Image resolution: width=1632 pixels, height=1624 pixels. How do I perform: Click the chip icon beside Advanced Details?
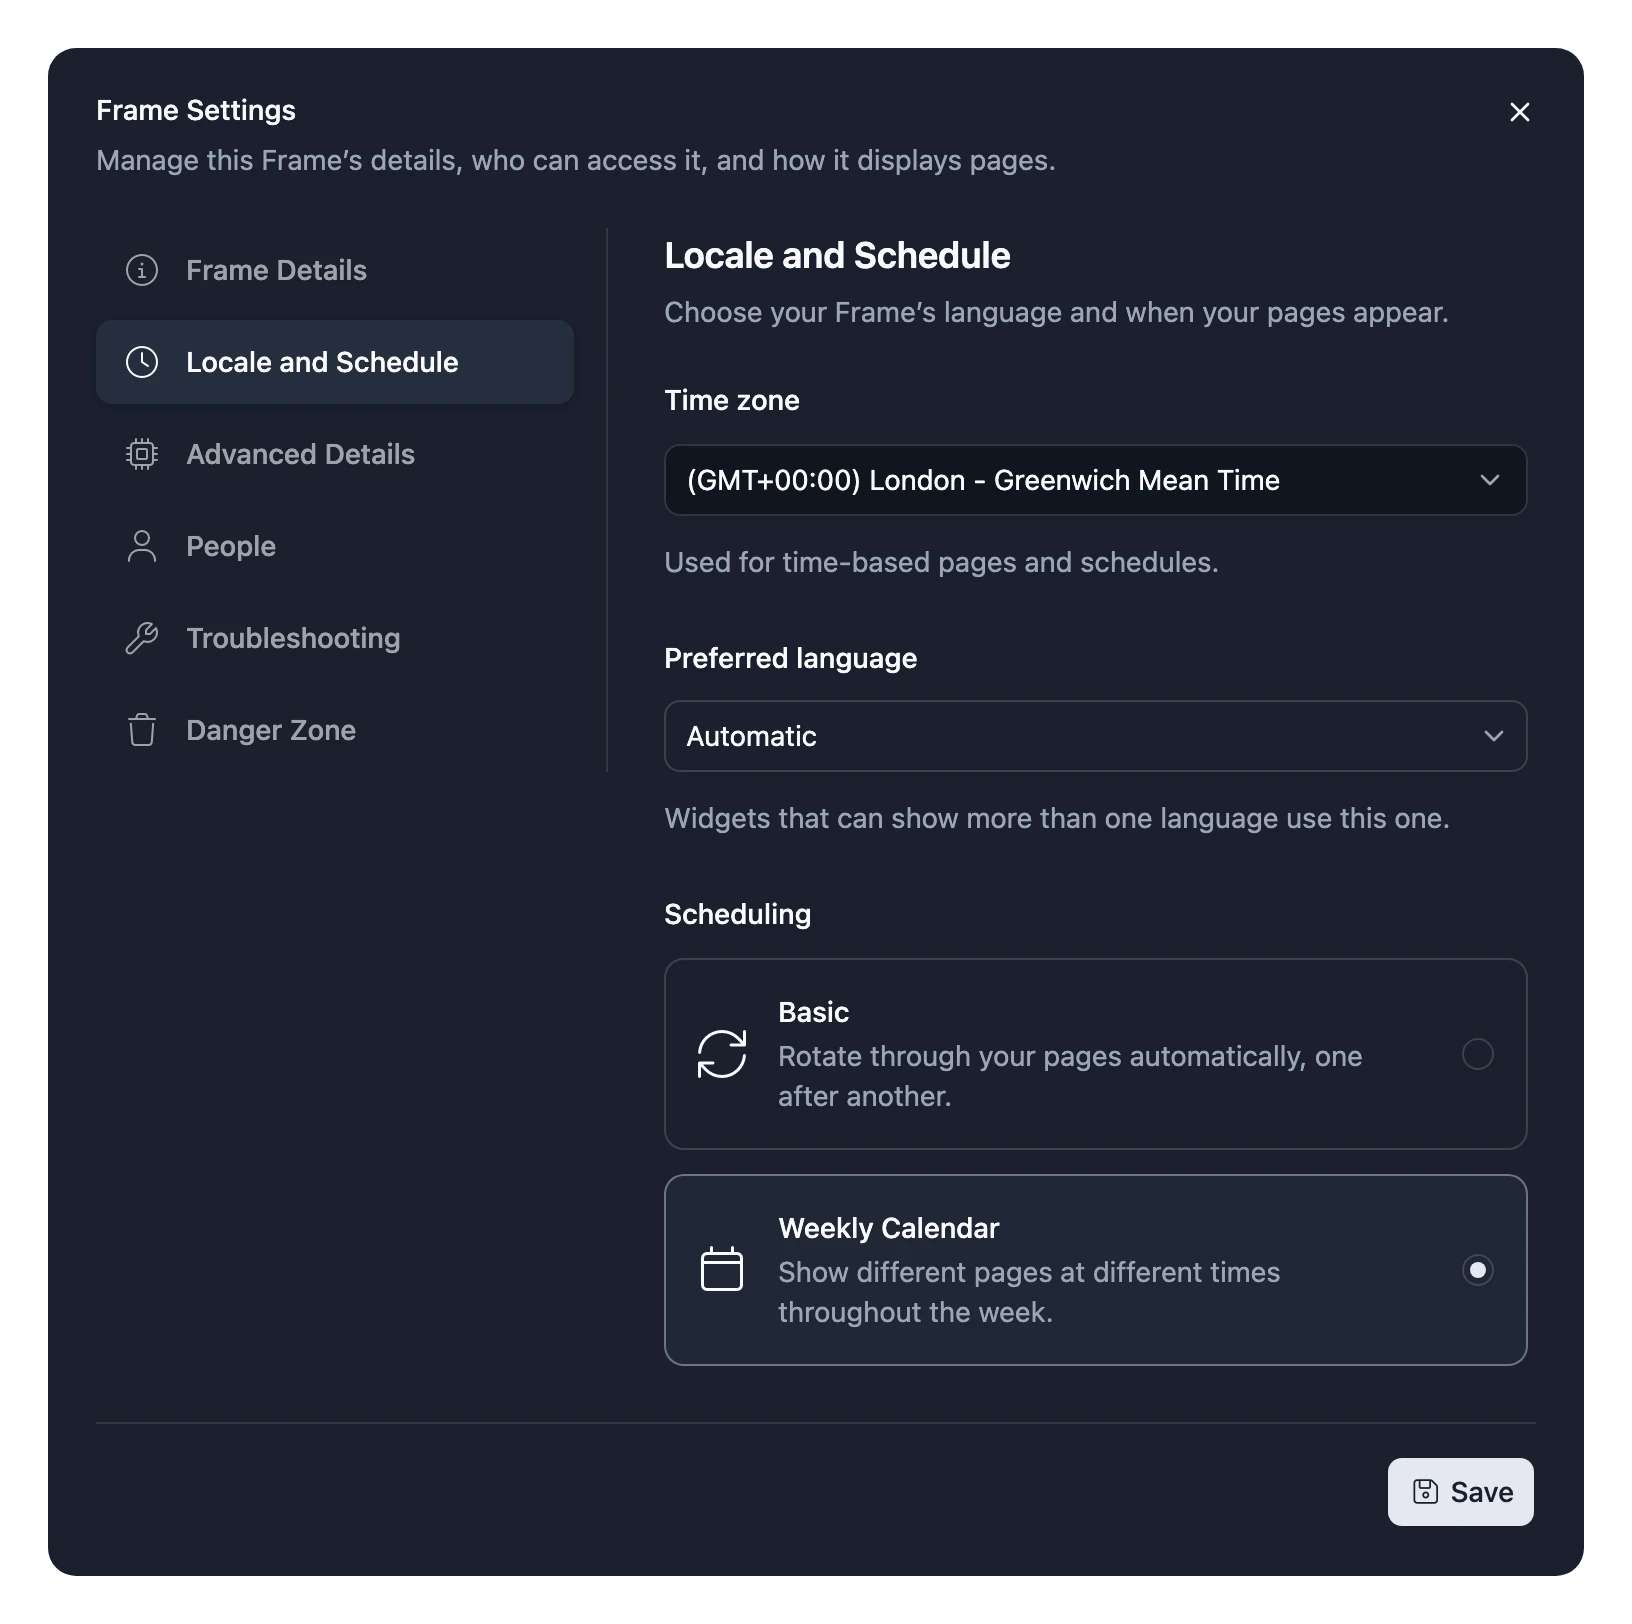pos(142,454)
